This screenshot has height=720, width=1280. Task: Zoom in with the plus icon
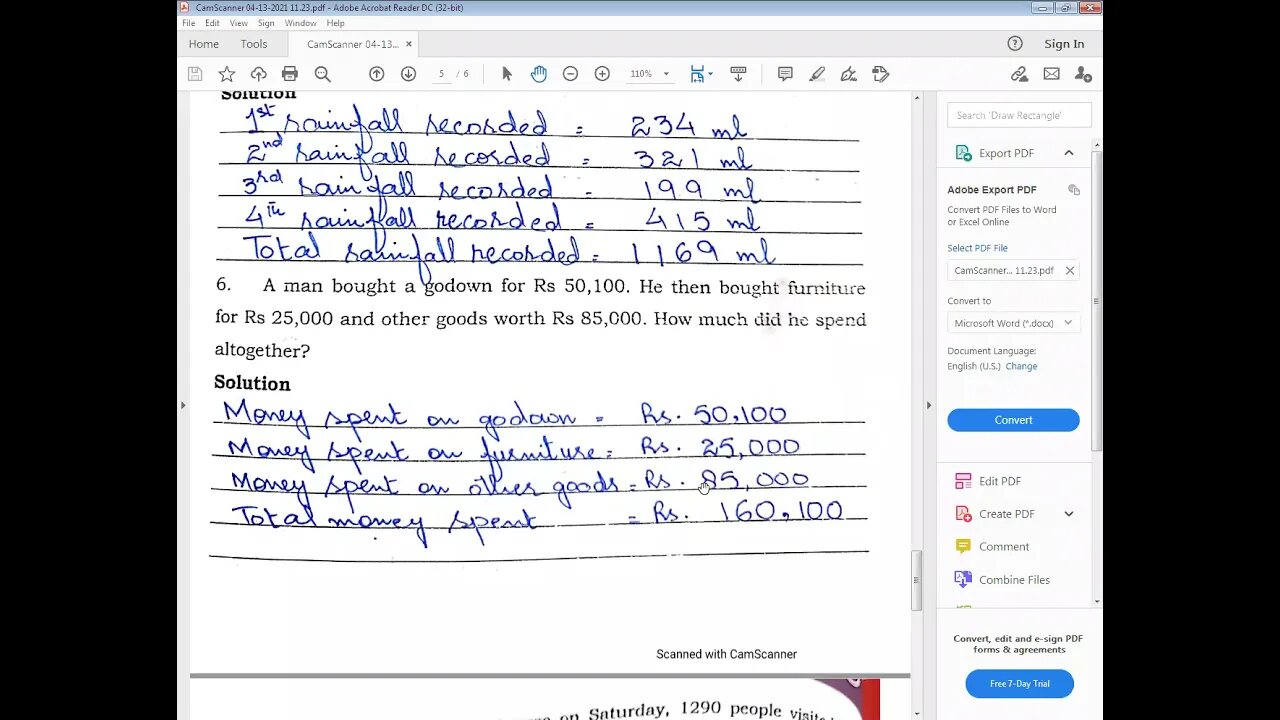click(x=602, y=74)
